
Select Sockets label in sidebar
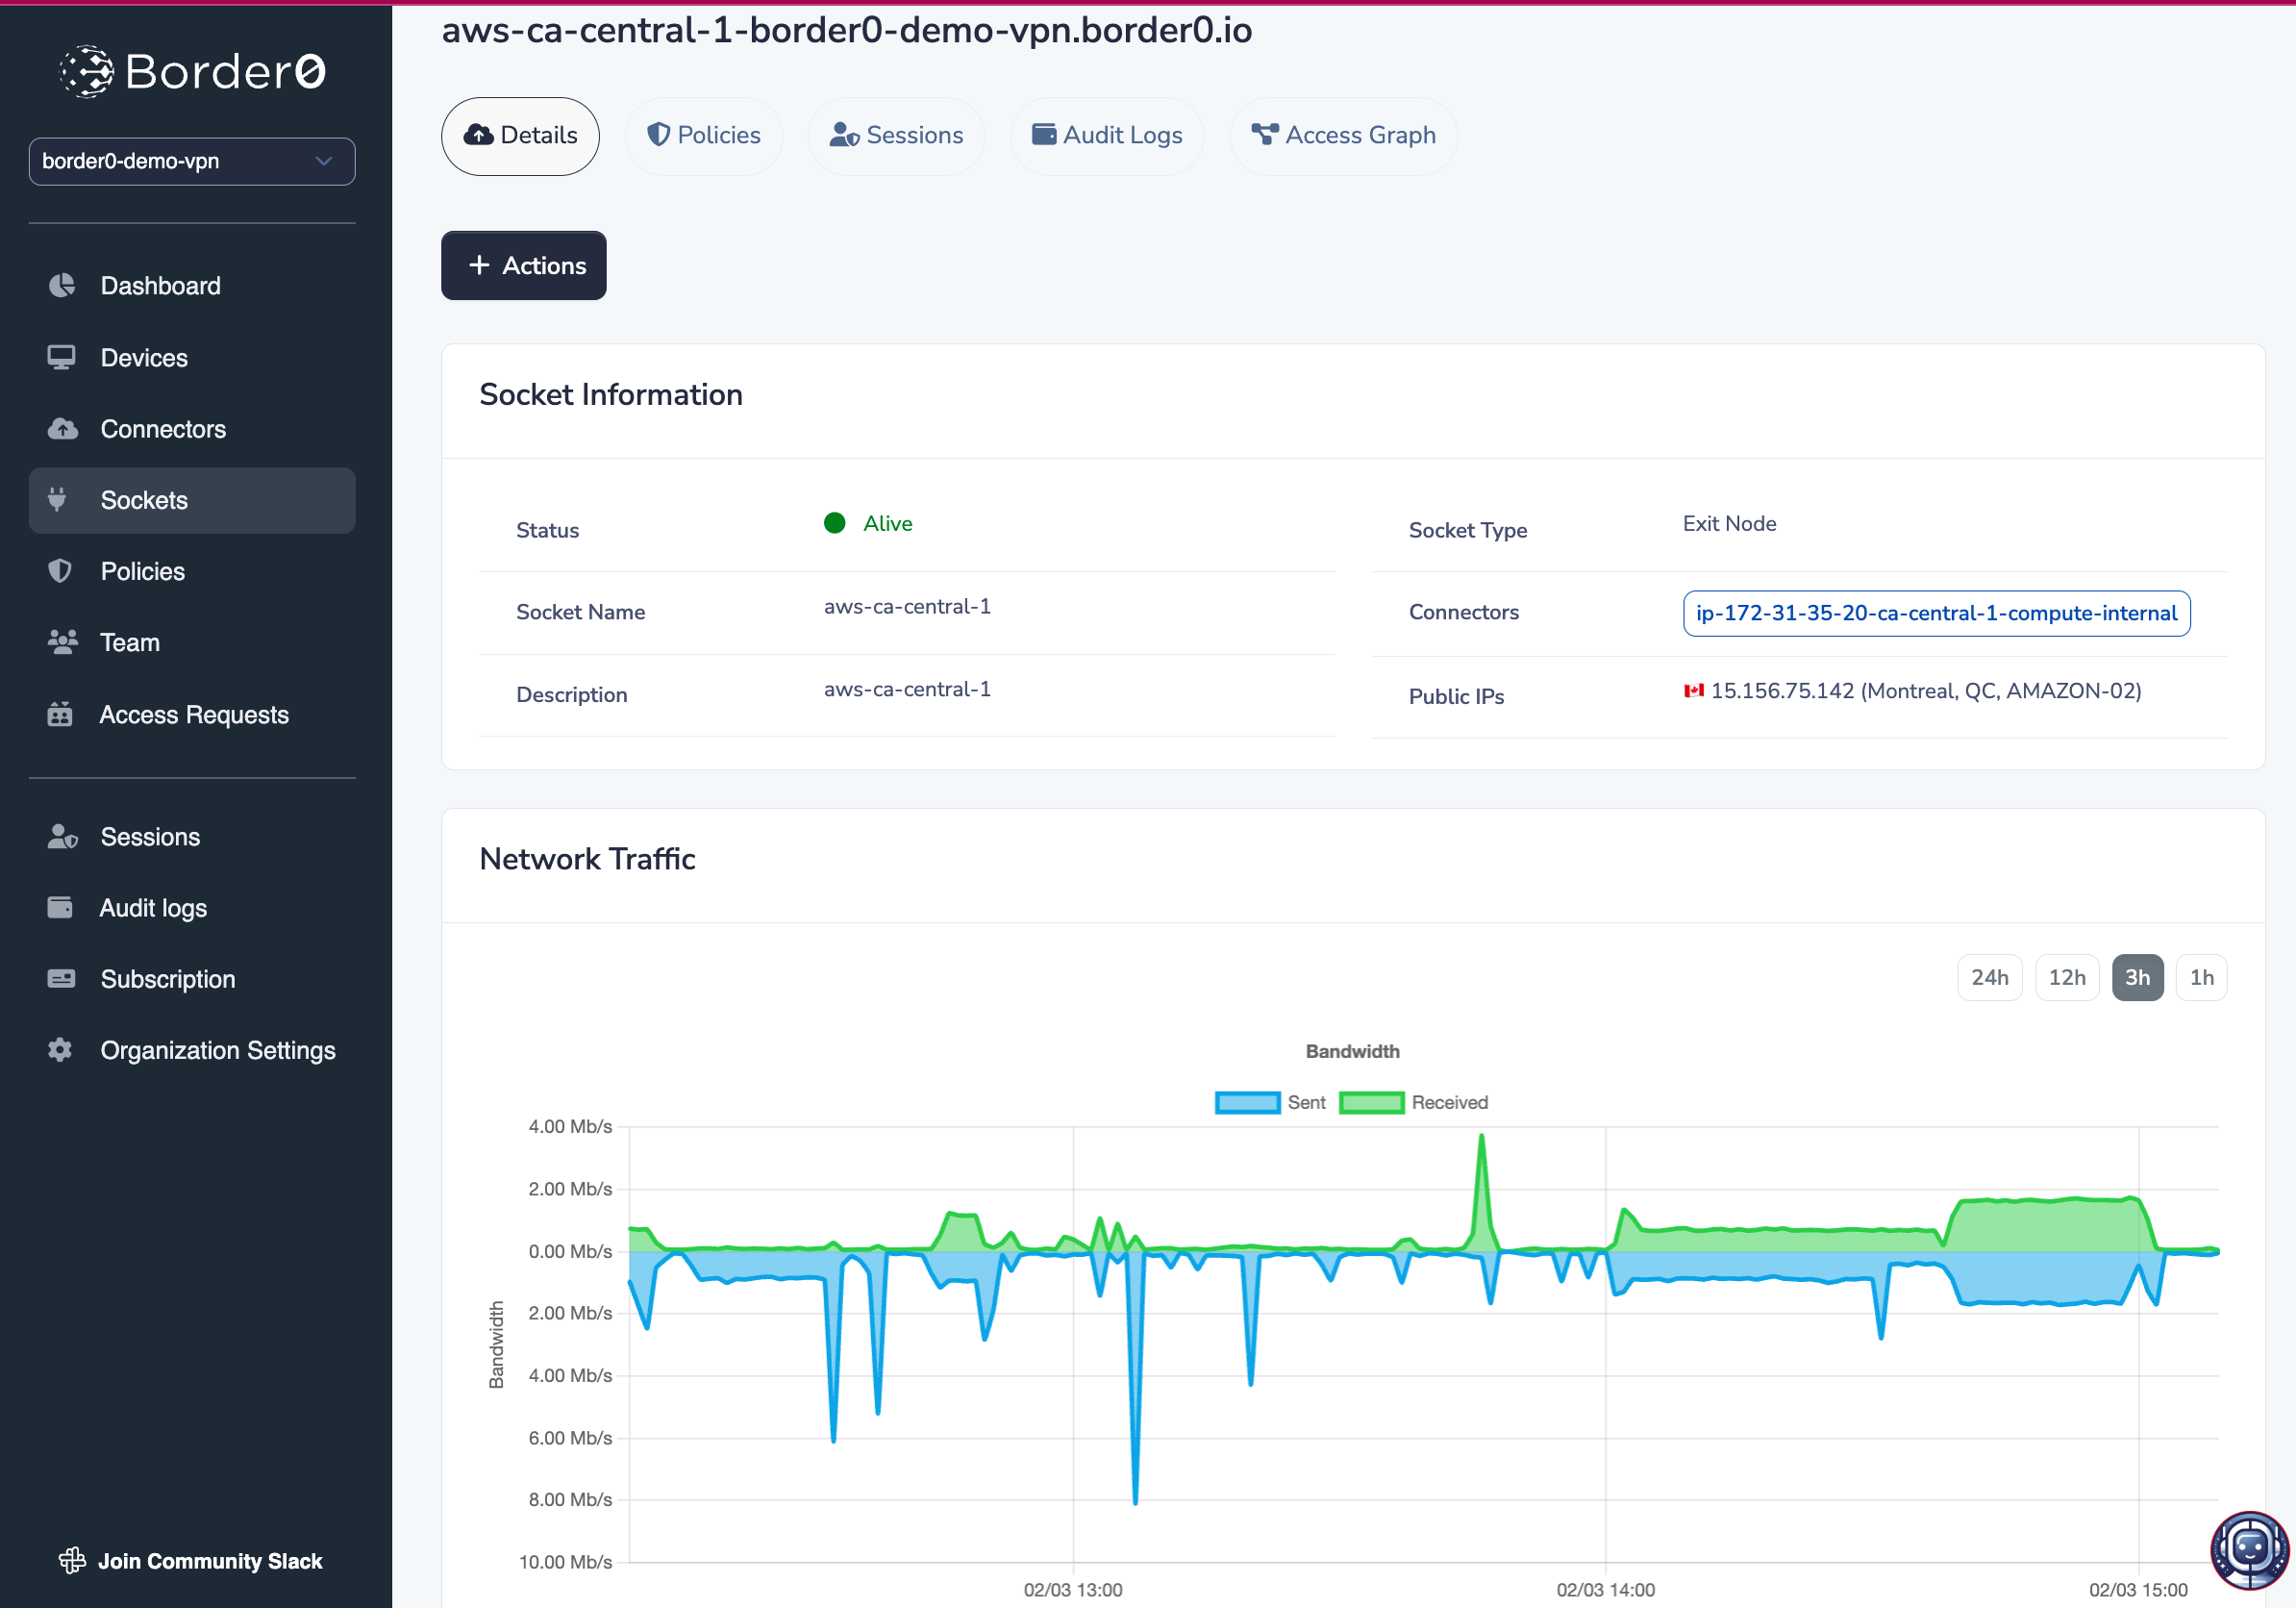pyautogui.click(x=144, y=500)
